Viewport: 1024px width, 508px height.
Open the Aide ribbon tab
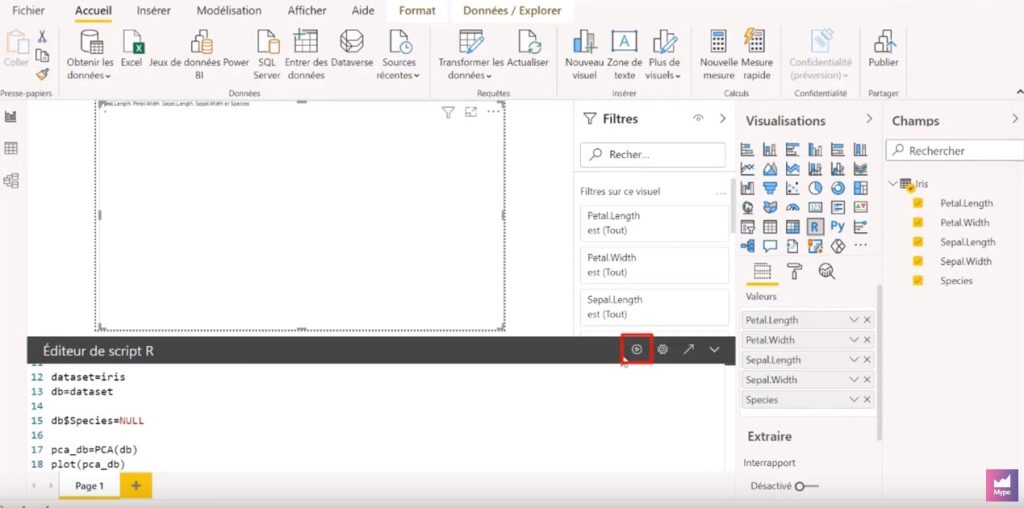(363, 10)
